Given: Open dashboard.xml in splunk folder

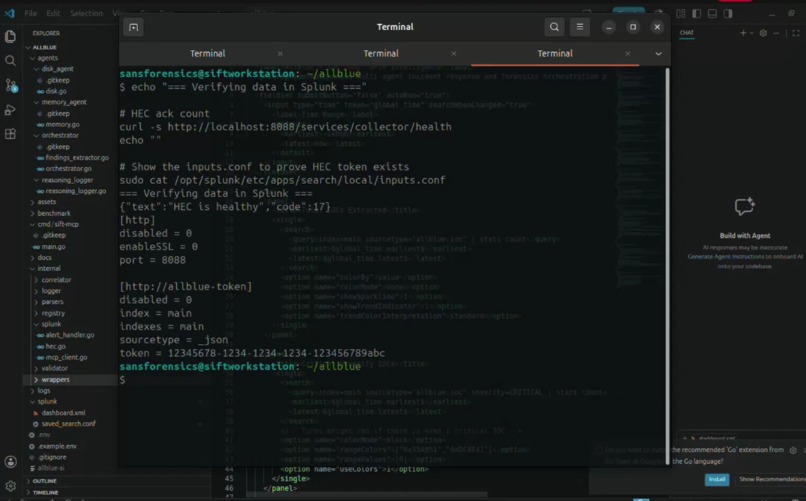Looking at the screenshot, I should click(63, 413).
